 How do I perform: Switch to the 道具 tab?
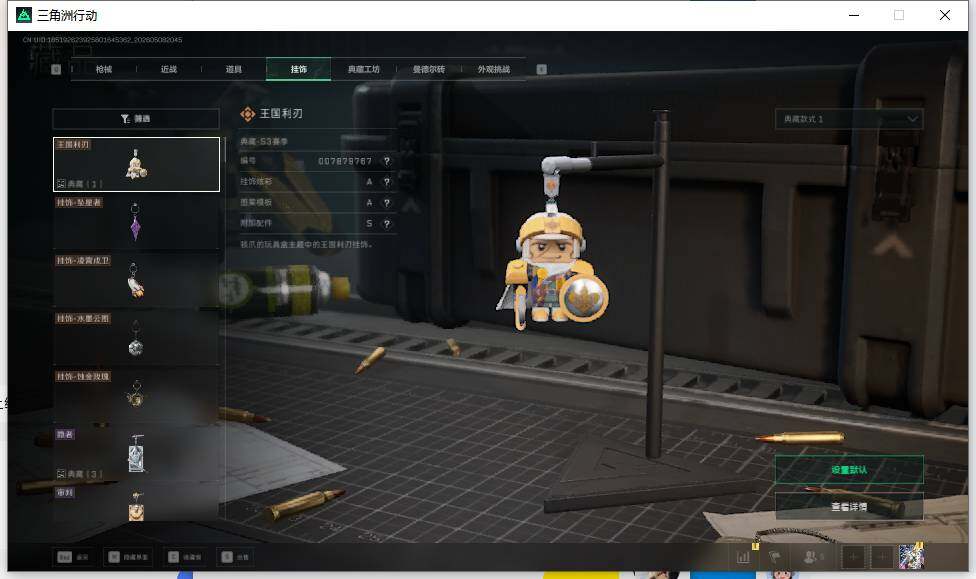[x=233, y=69]
